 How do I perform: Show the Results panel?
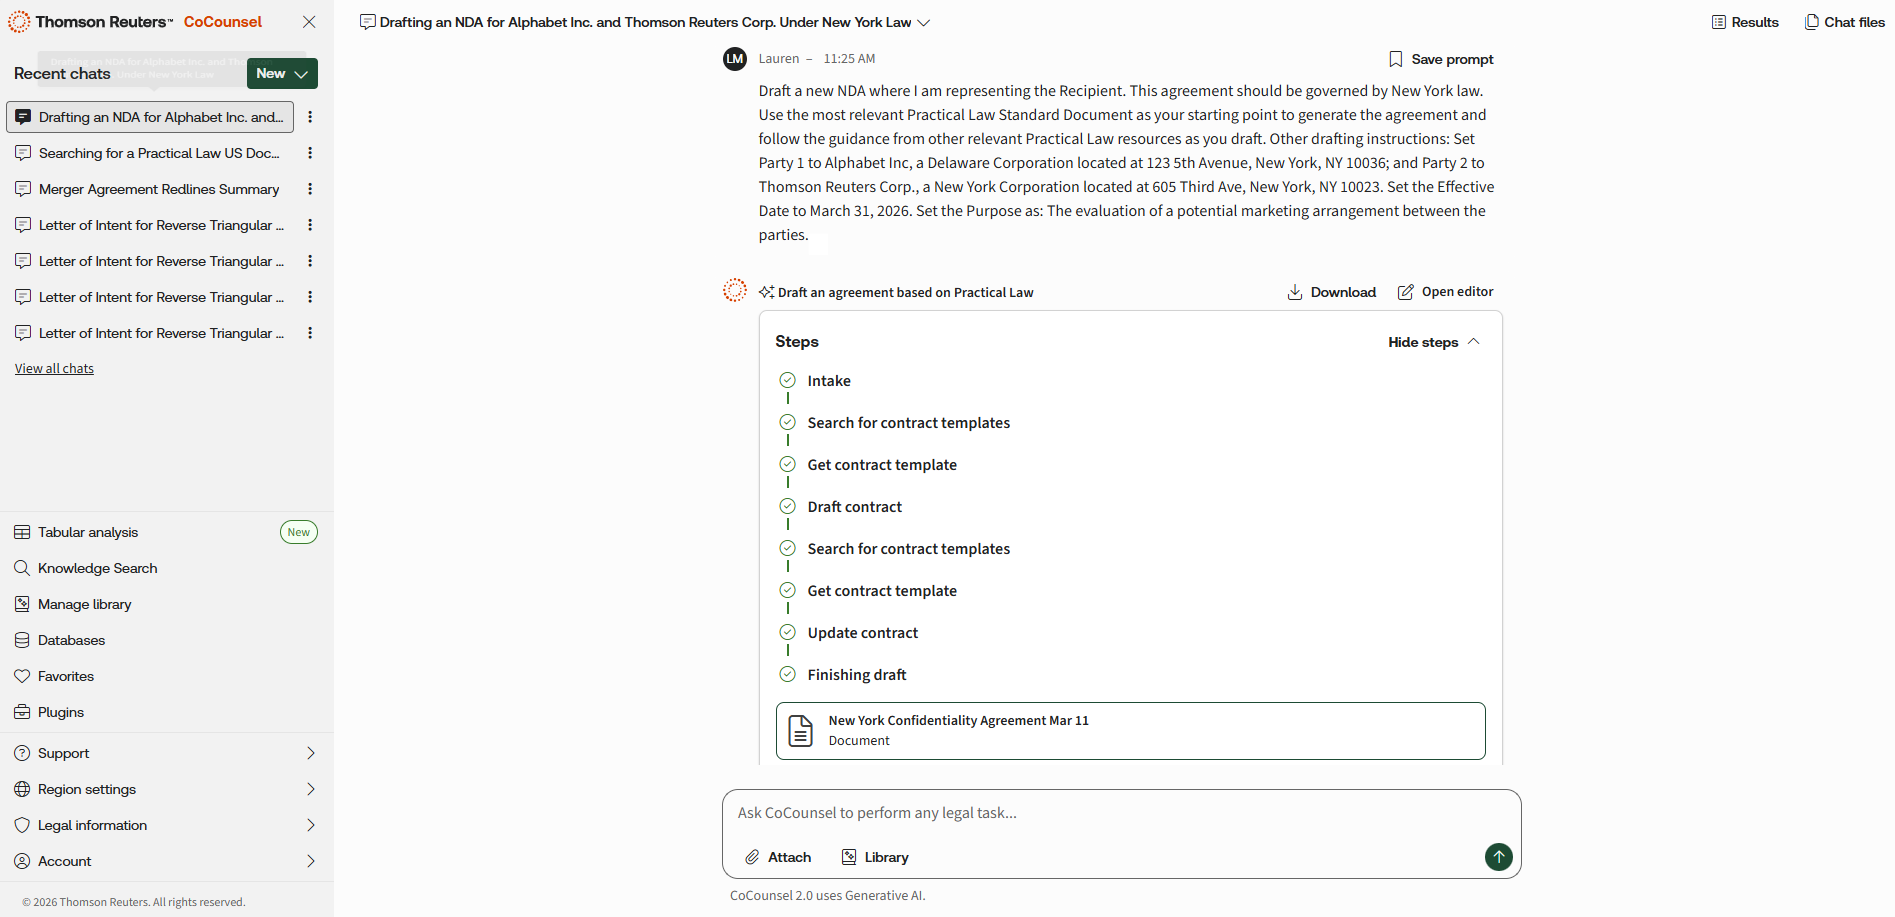click(1745, 22)
